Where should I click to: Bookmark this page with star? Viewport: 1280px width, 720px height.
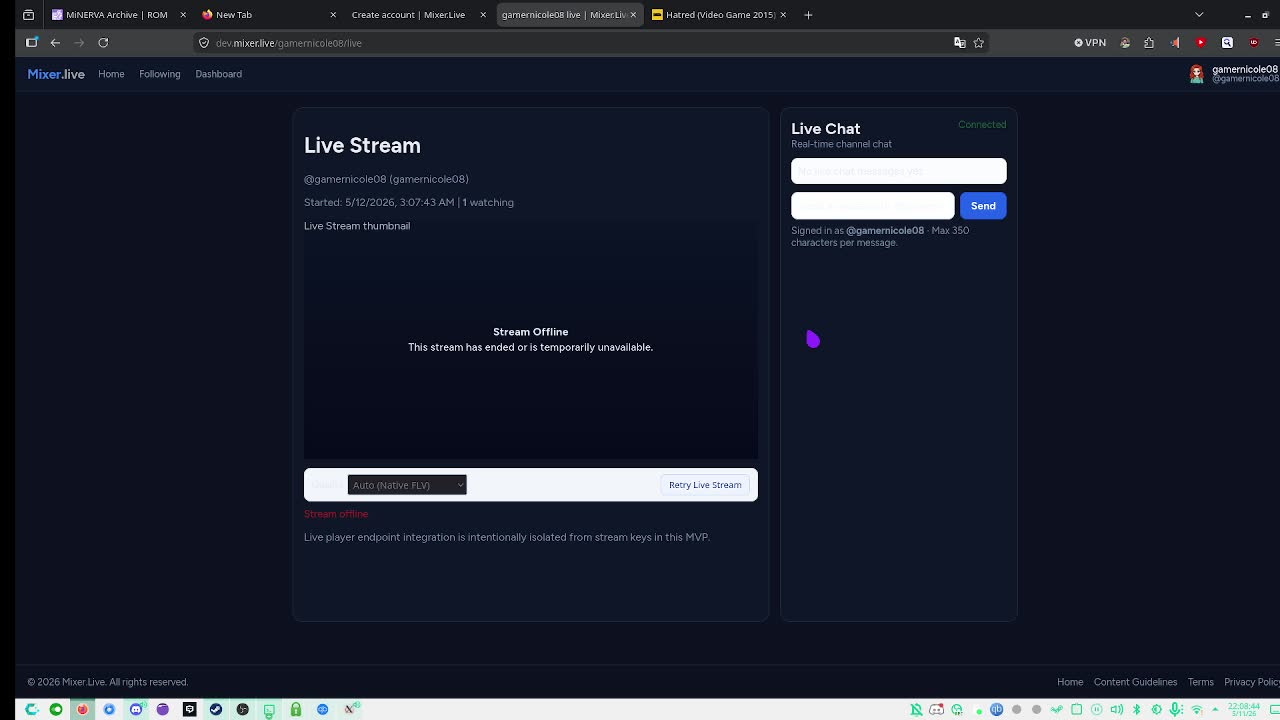click(979, 43)
